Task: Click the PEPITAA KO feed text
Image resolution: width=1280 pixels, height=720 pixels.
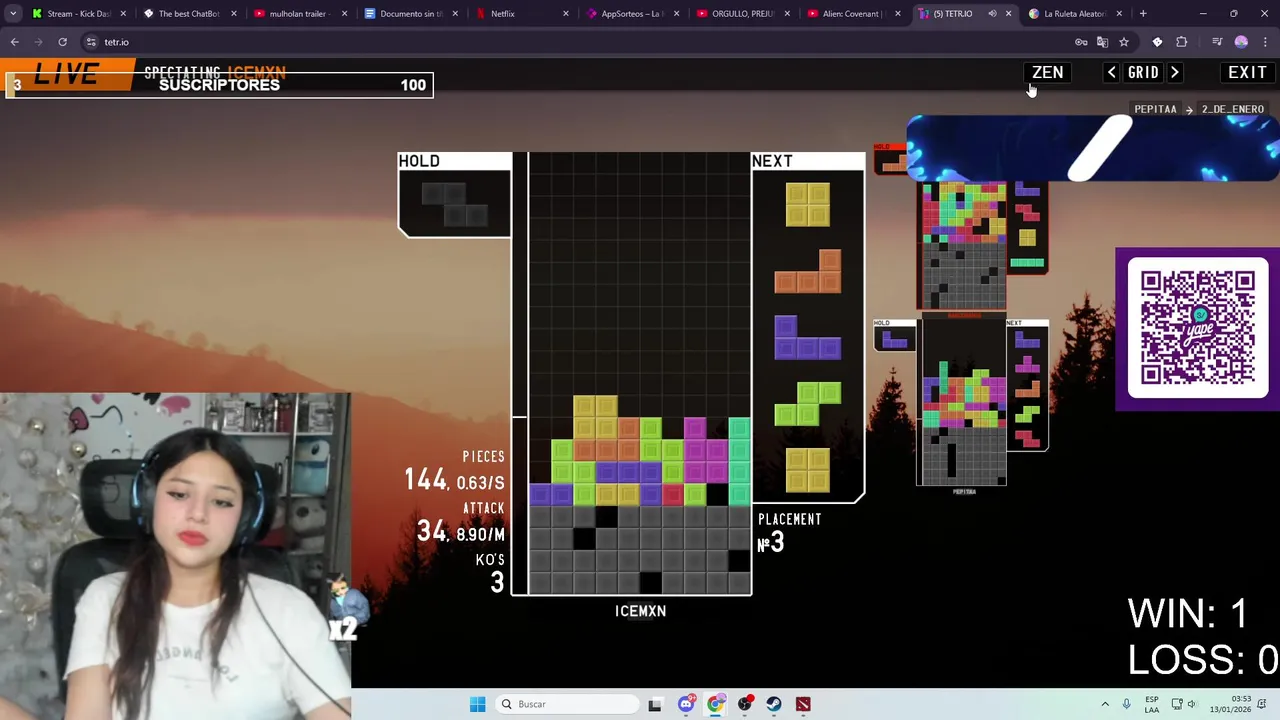Action: point(1155,109)
